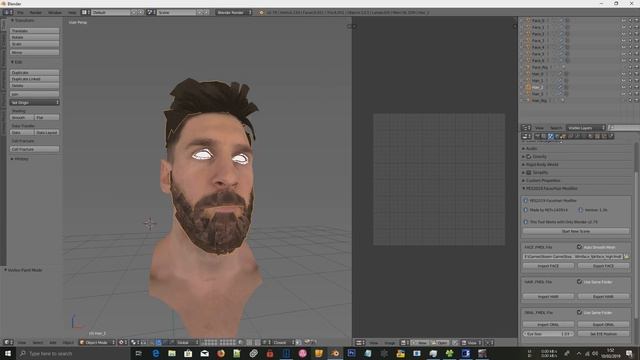Toggle Face_4 selectability arrow icon
Screen dimensions: 640x360
click(x=630, y=47)
